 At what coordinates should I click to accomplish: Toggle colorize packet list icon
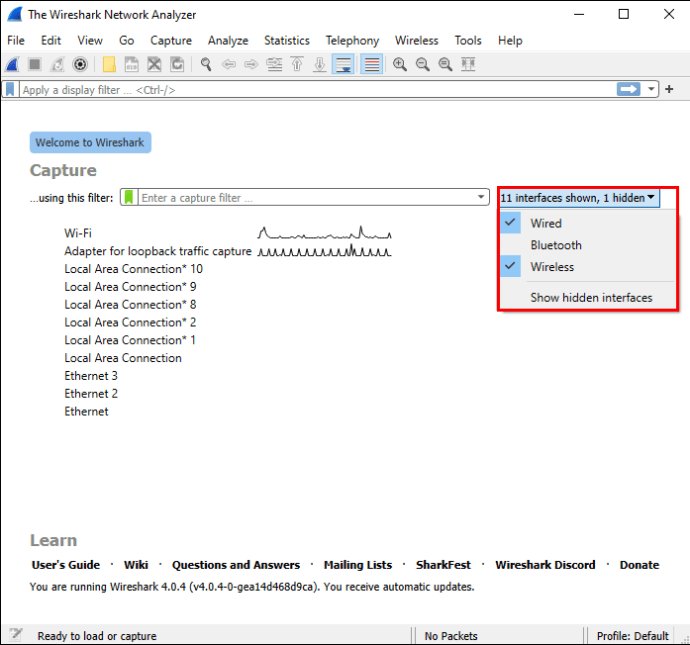(x=371, y=64)
